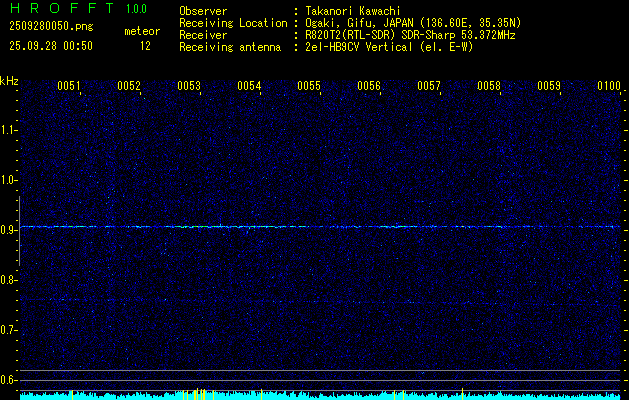This screenshot has width=629, height=400.
Task: Click the 25.09.28 00:50 date stamp
Action: click(51, 46)
